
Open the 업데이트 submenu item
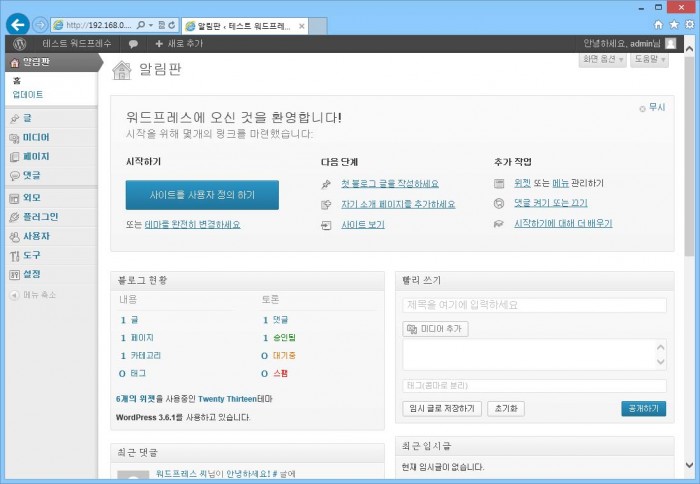click(28, 95)
